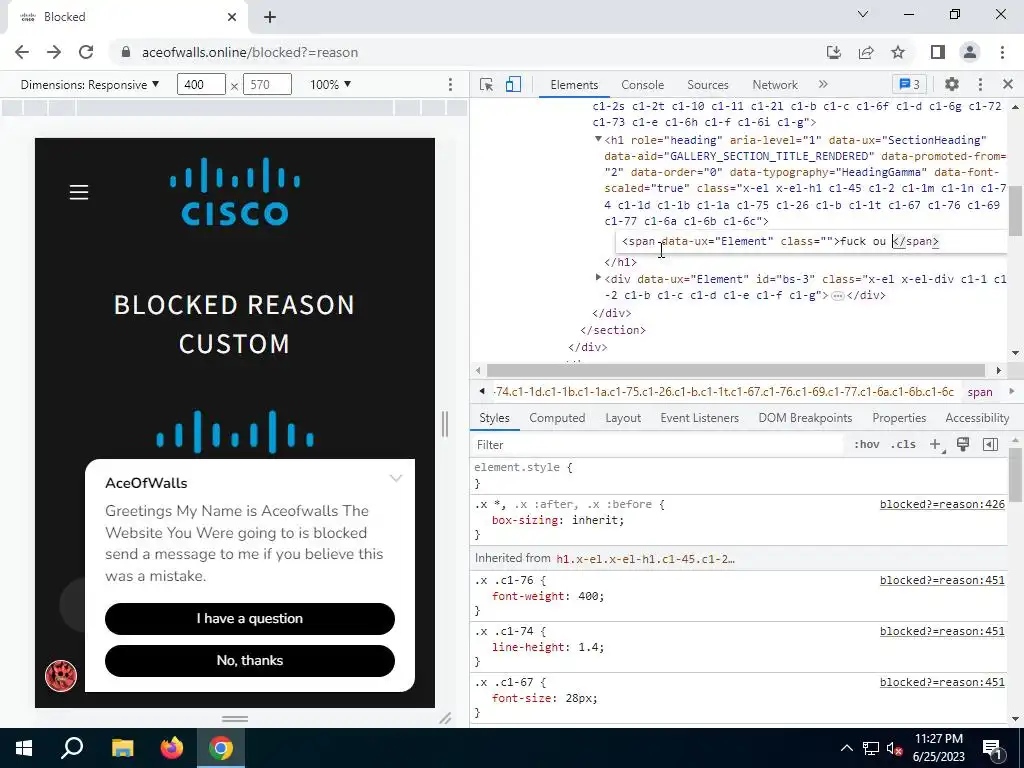This screenshot has width=1024, height=768.
Task: Go back in Chrome
Action: pos(22,52)
